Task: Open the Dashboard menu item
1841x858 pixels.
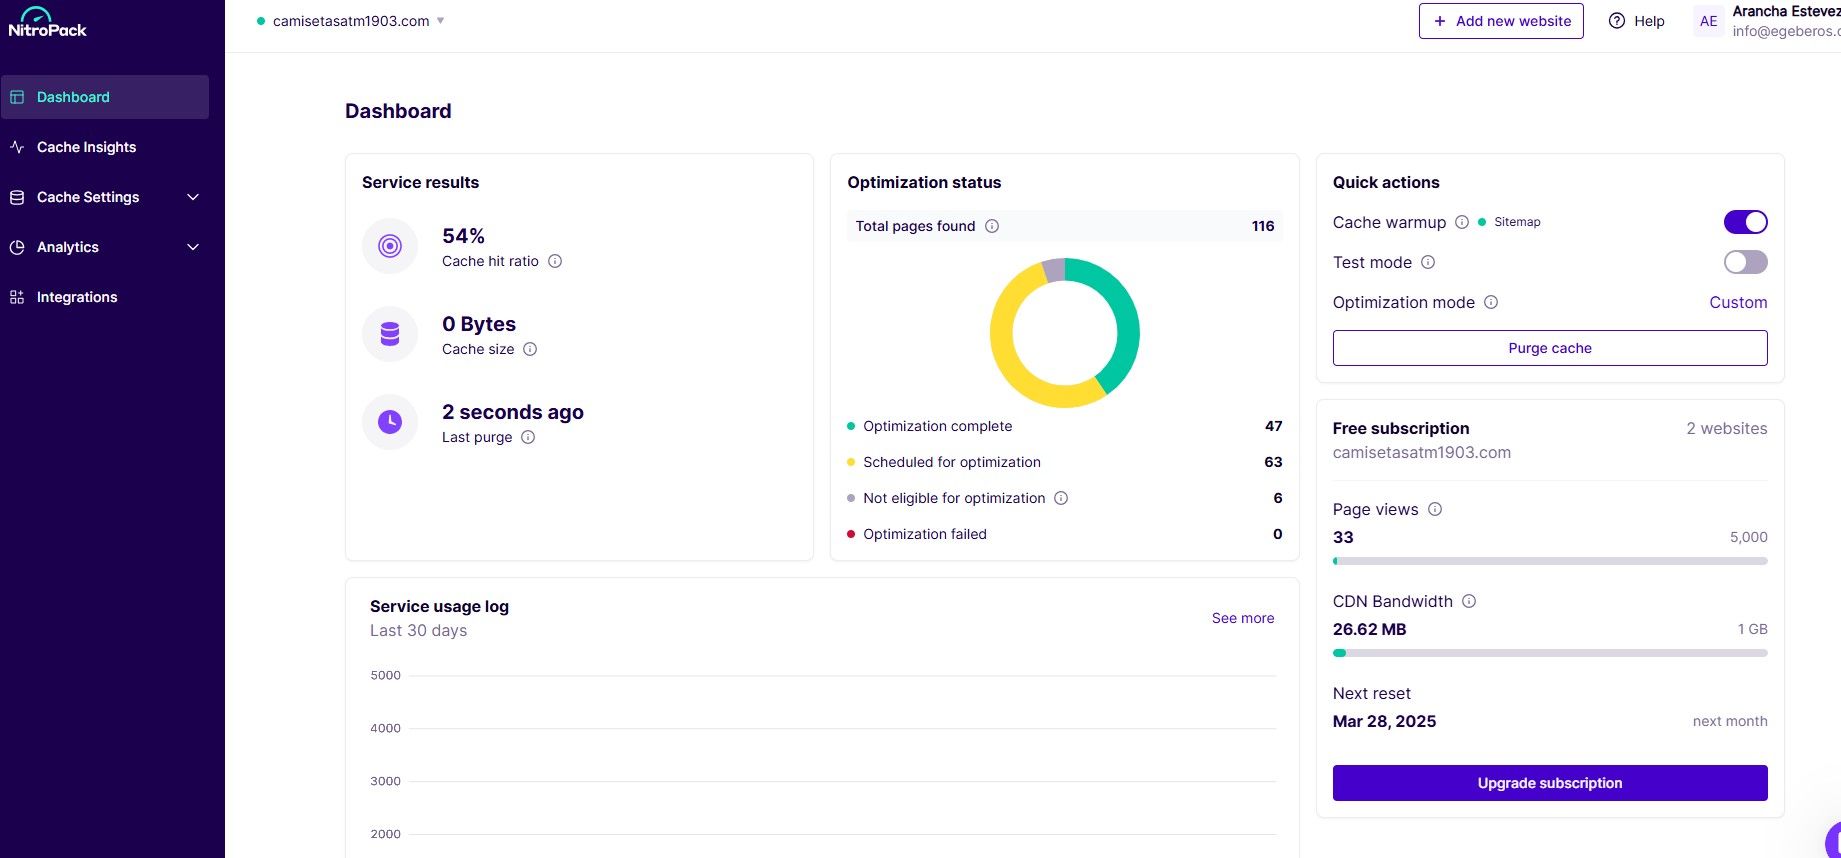Action: point(105,97)
